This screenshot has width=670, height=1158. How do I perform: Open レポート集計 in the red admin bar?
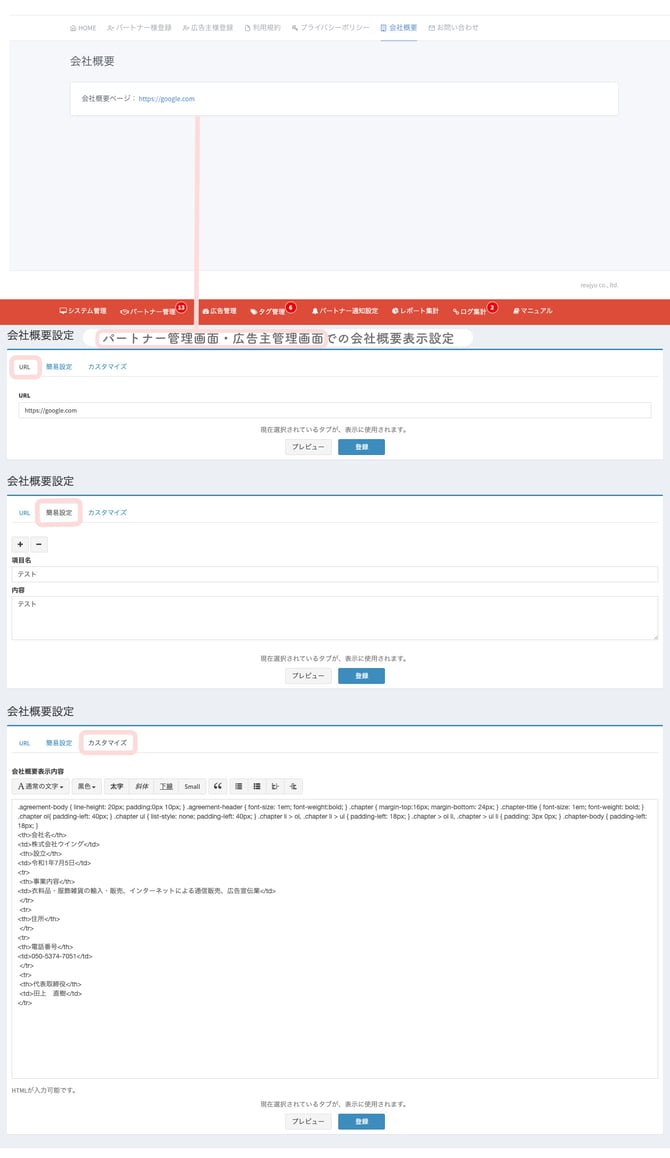[x=415, y=311]
